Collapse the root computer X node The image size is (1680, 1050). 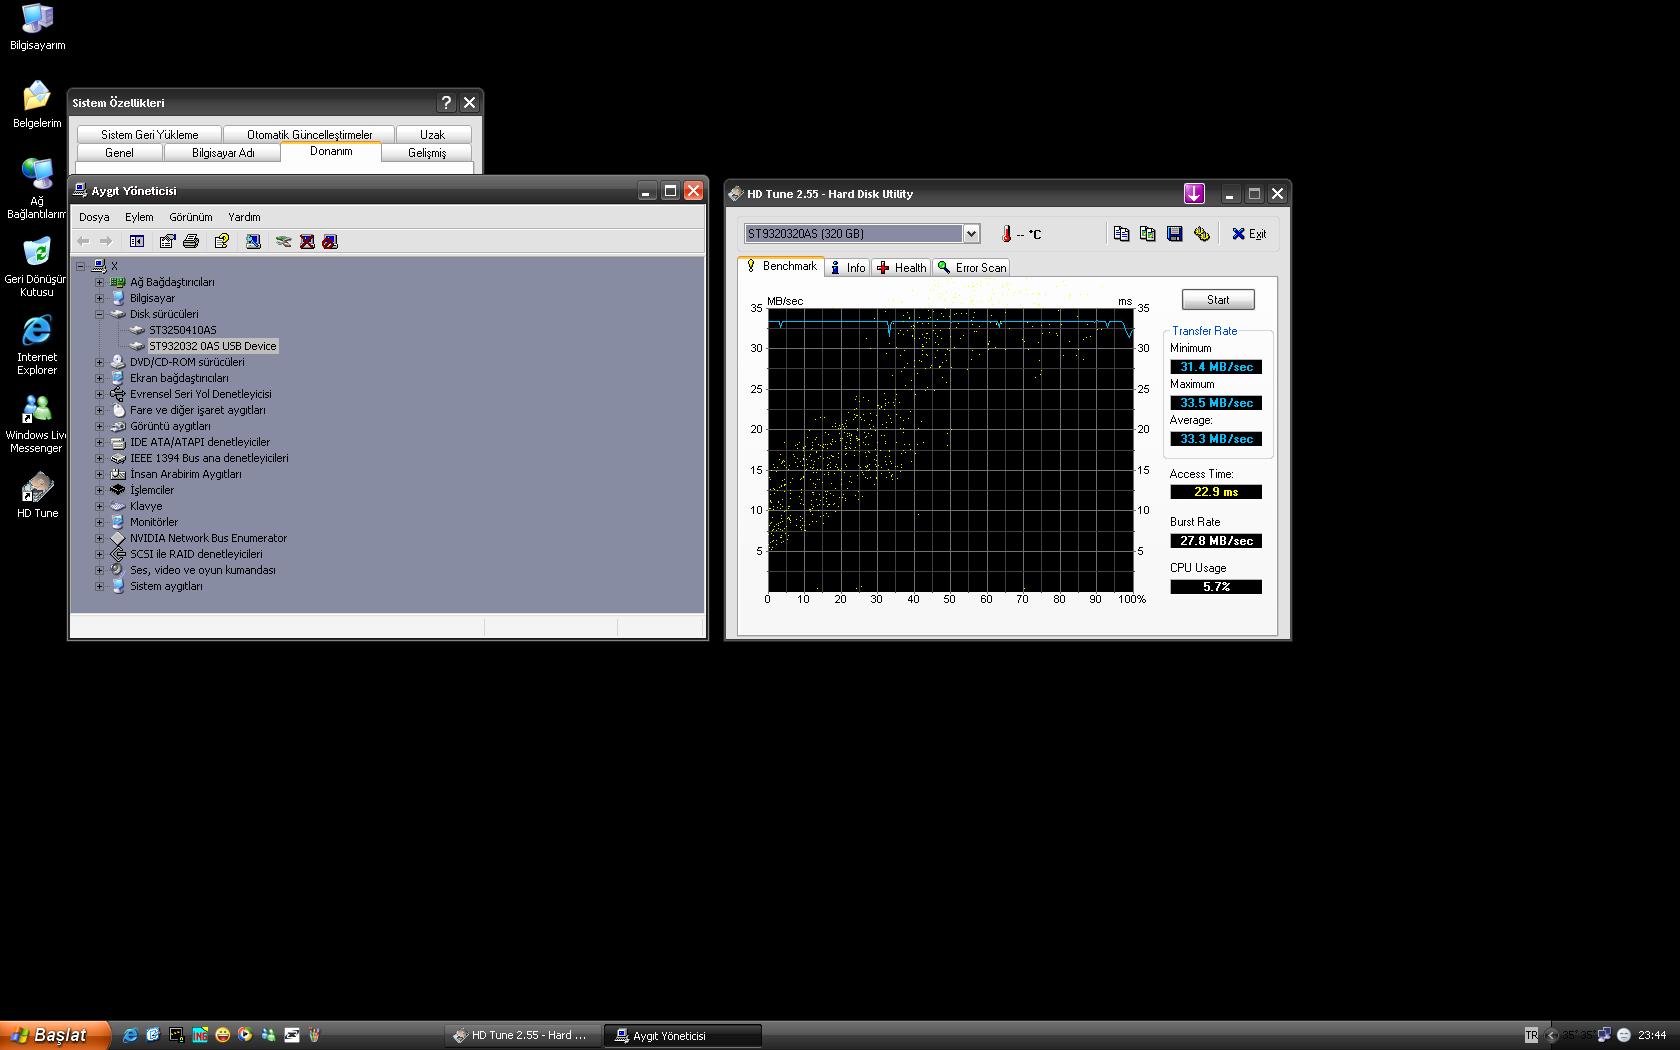click(81, 266)
